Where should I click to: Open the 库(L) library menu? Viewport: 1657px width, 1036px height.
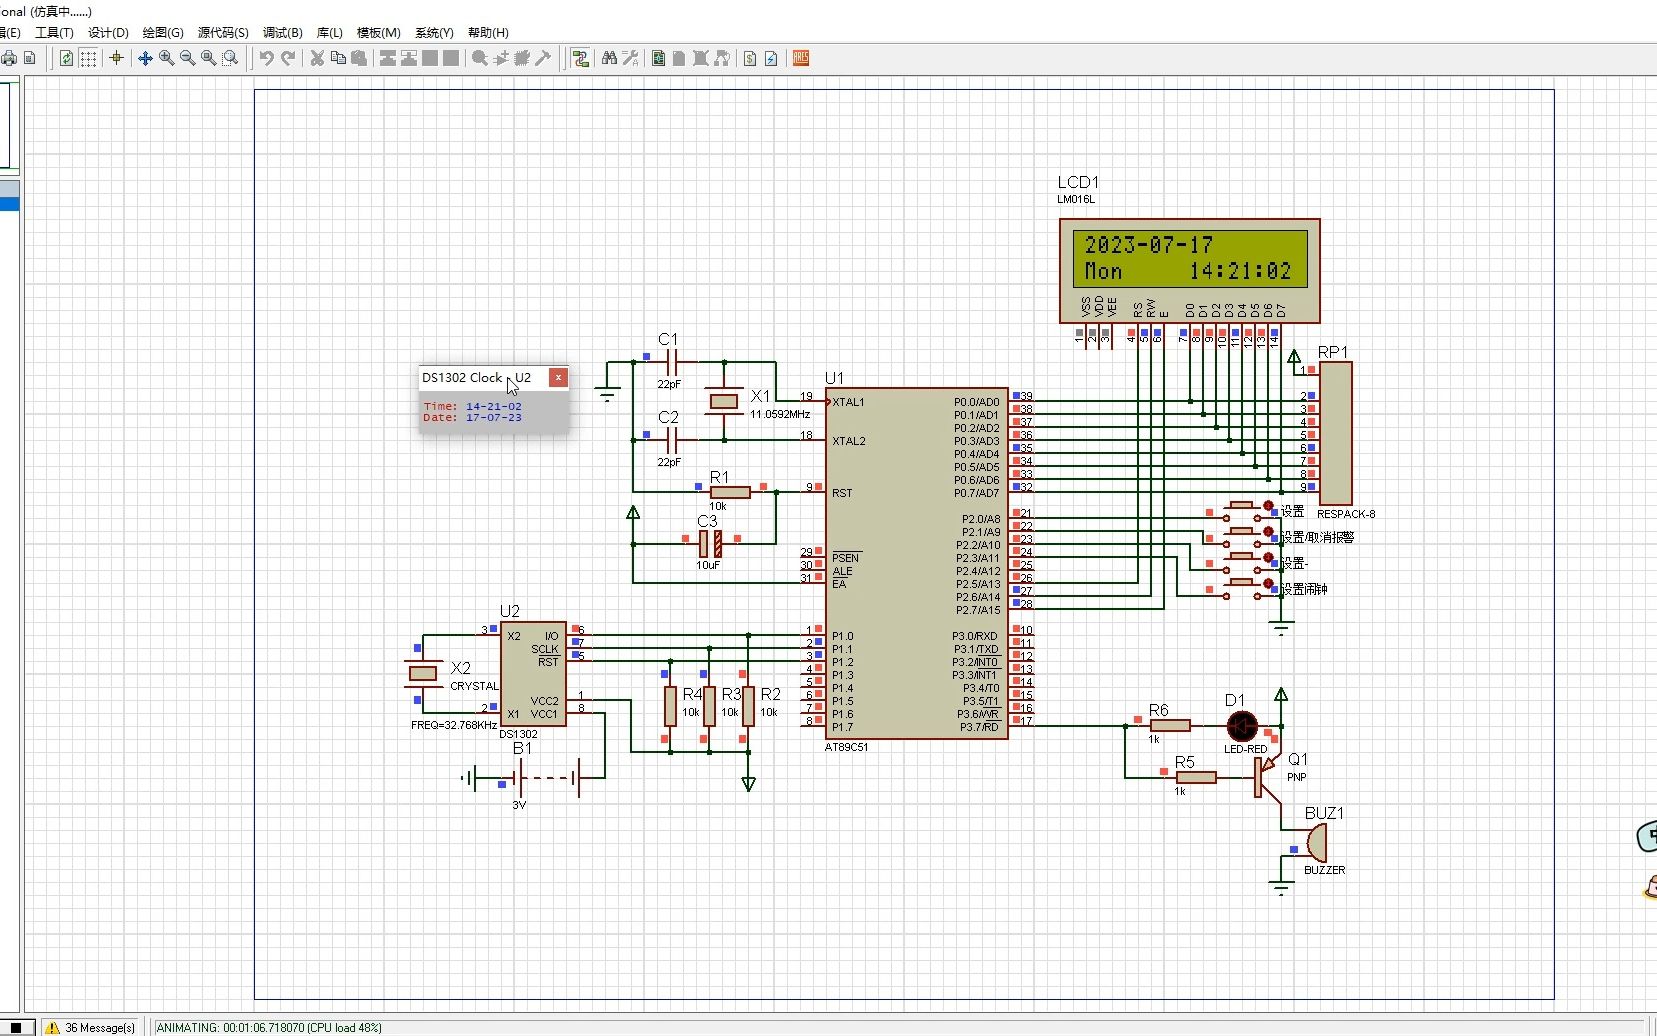click(329, 33)
